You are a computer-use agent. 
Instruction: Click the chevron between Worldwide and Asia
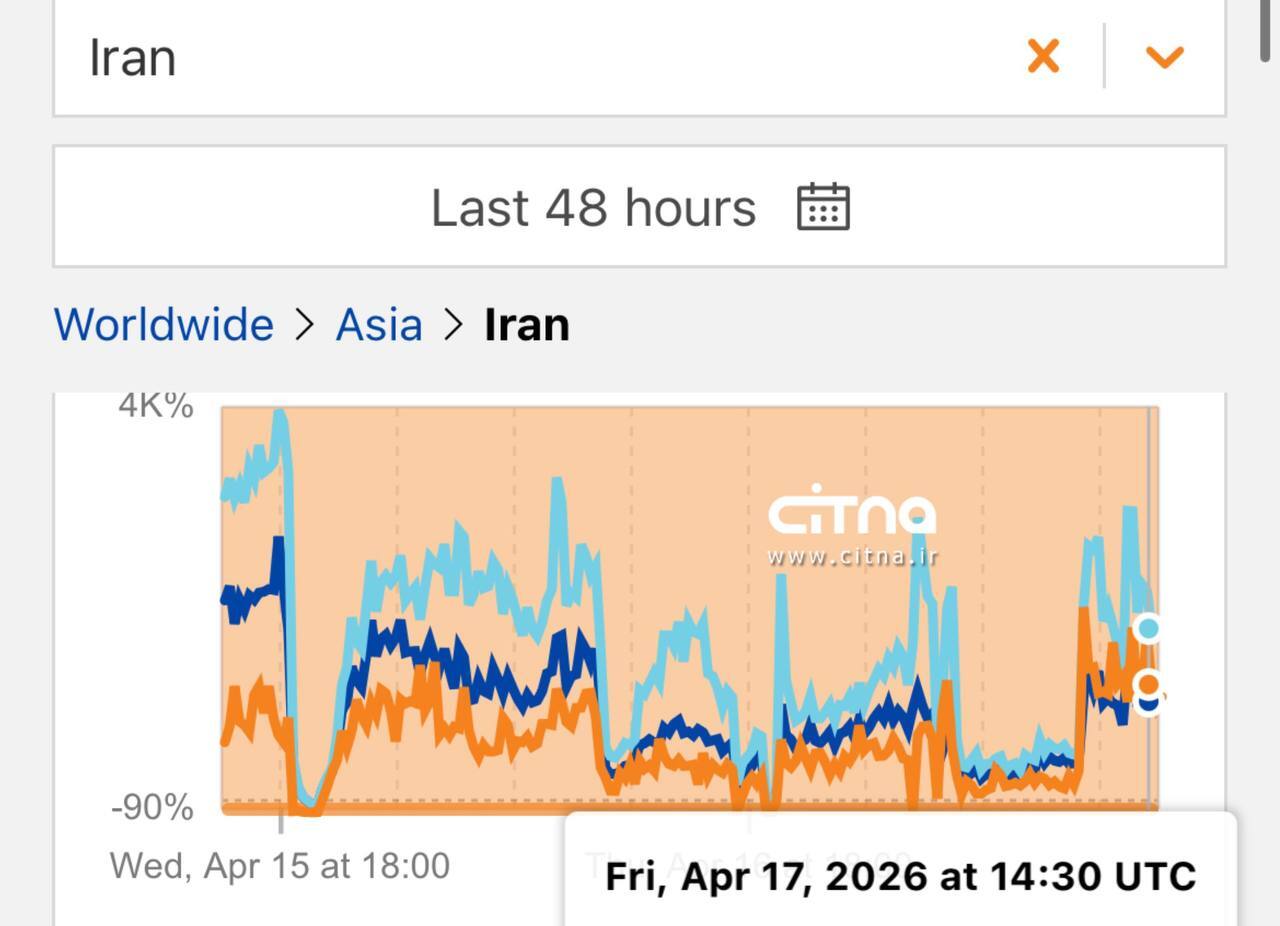tap(304, 325)
